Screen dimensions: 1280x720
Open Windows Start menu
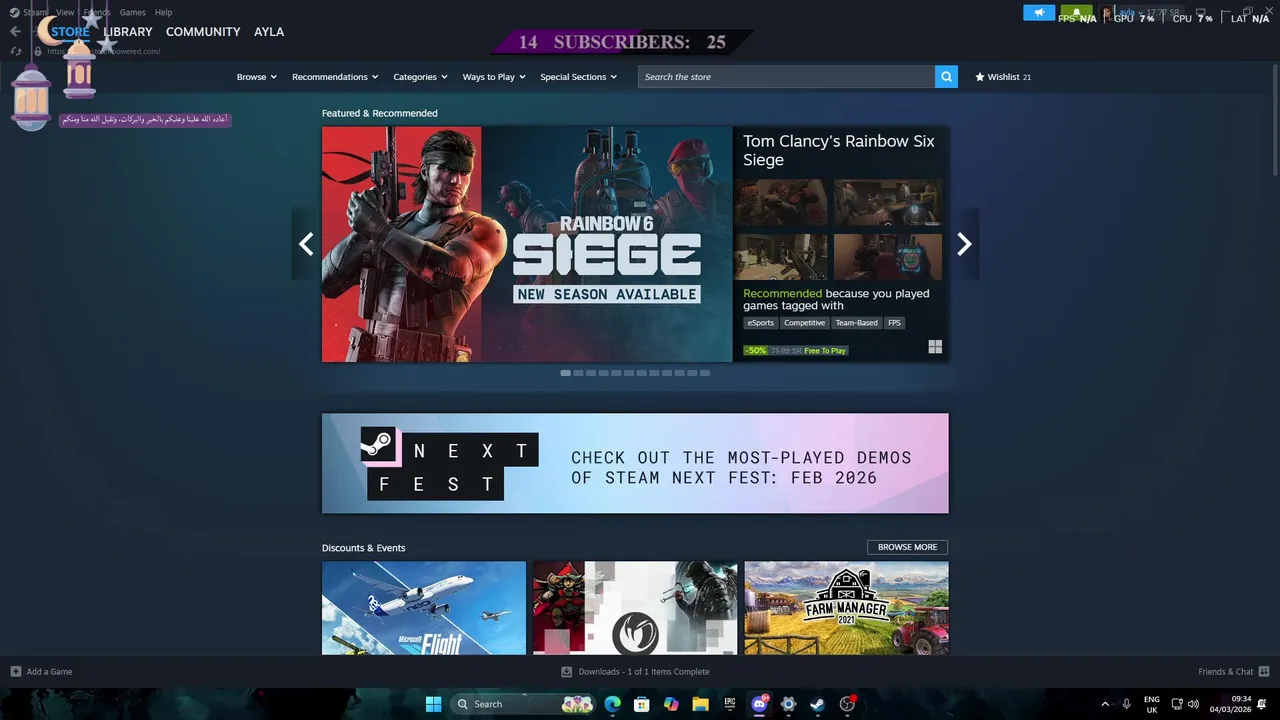coord(433,704)
